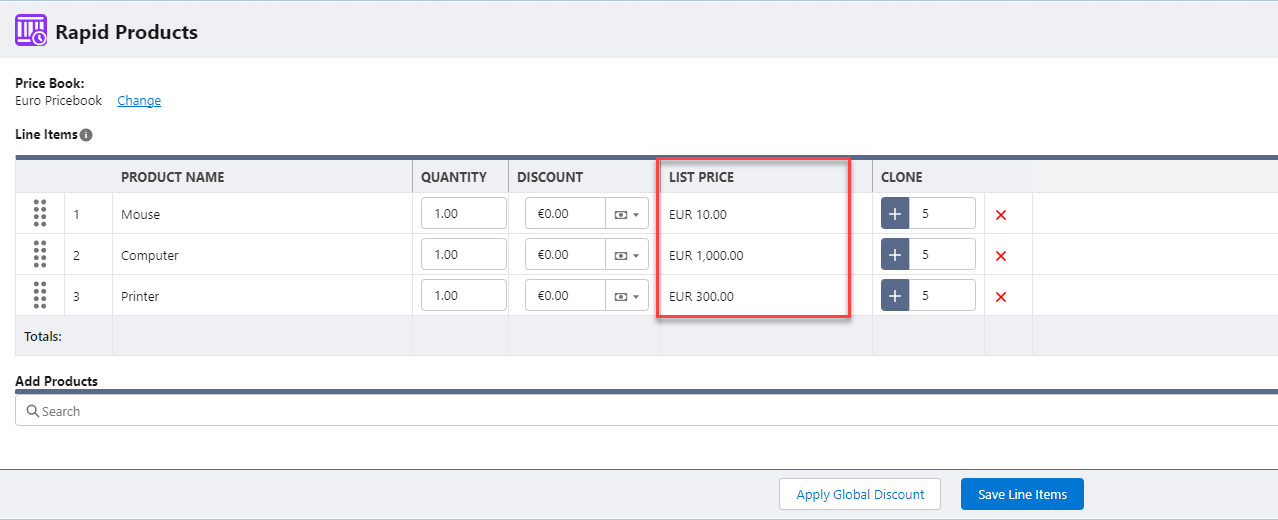
Task: Click the drag handle on Printer row
Action: (x=40, y=295)
